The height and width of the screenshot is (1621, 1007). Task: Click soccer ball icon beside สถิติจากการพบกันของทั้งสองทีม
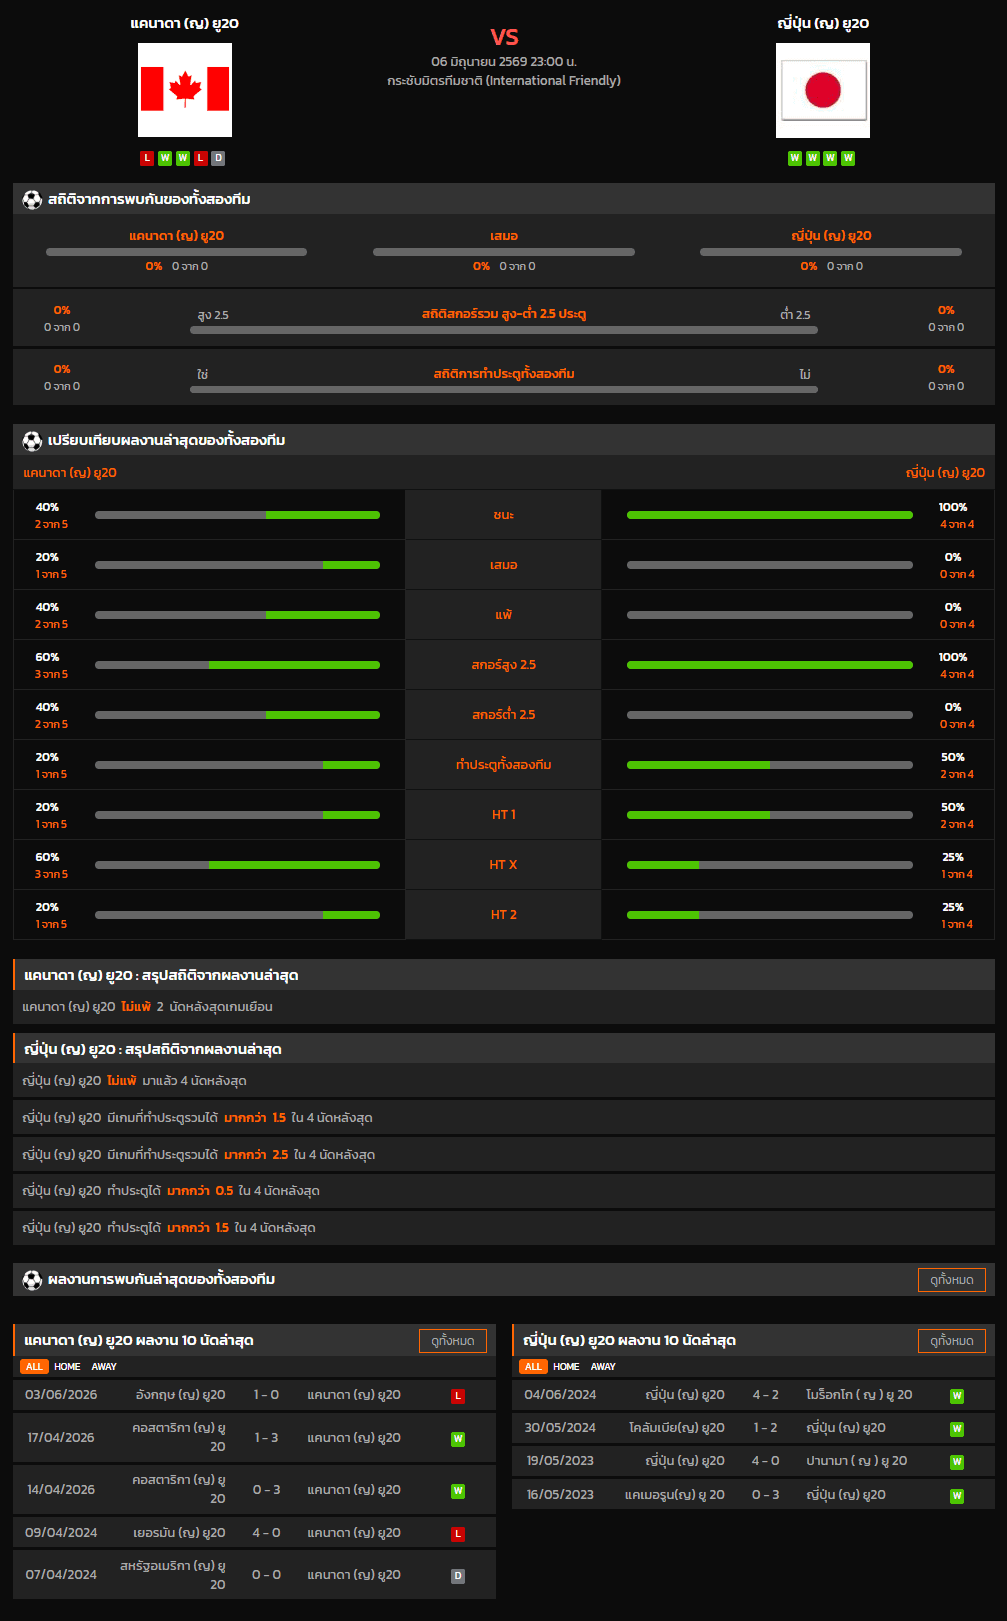click(32, 199)
